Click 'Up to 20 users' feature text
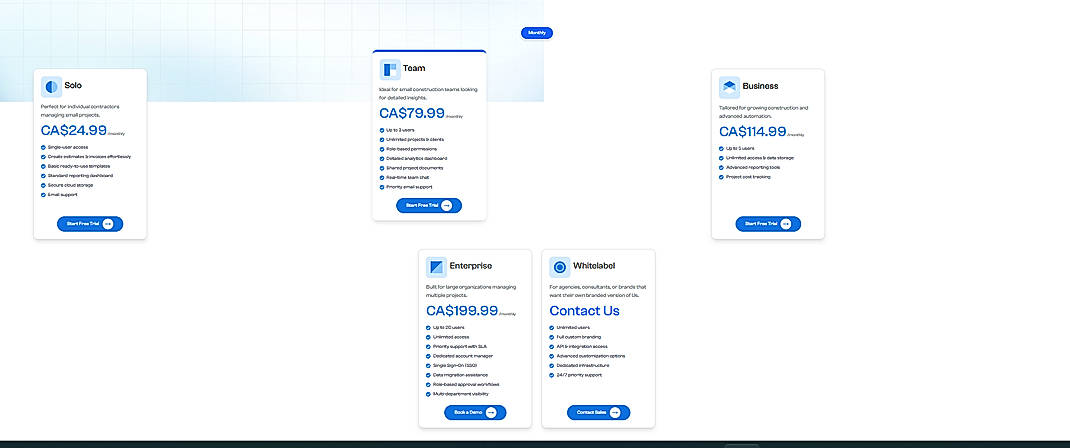Image resolution: width=1070 pixels, height=448 pixels. click(448, 327)
